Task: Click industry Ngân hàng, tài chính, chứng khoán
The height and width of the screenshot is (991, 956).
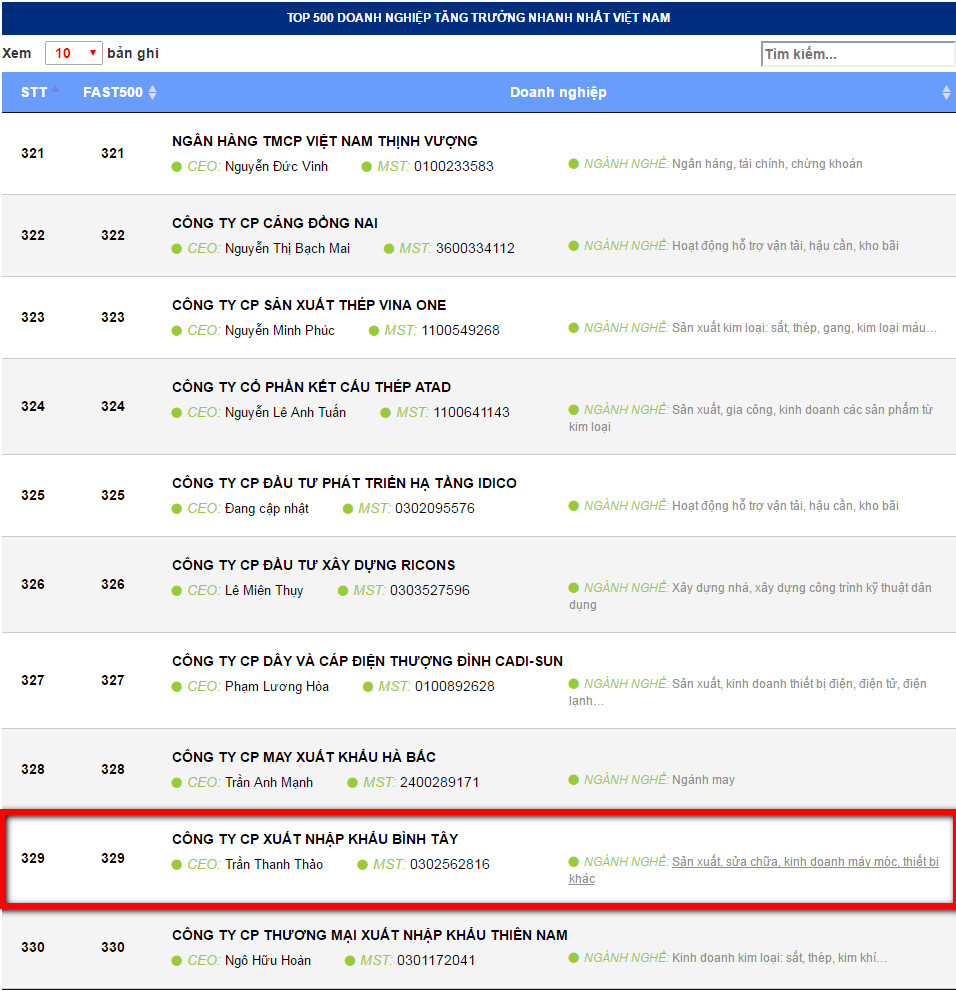Action: [767, 164]
